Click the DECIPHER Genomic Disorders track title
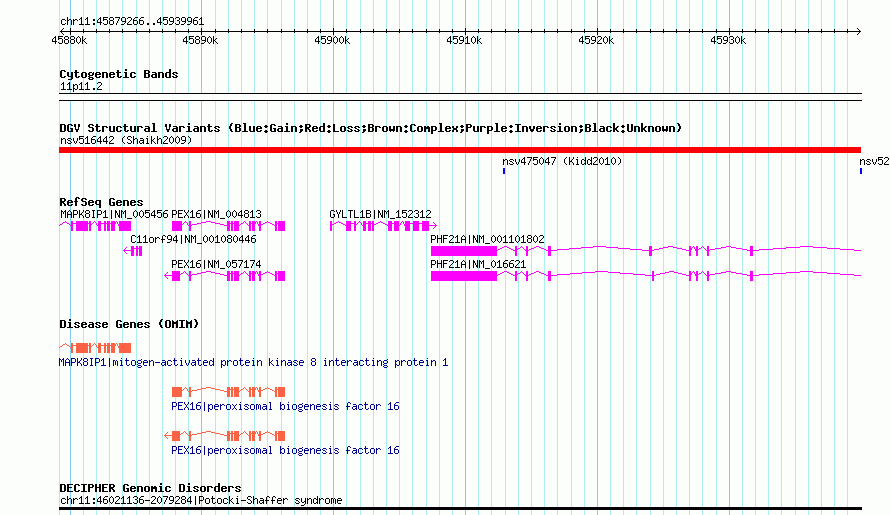The image size is (890, 515). pos(150,488)
